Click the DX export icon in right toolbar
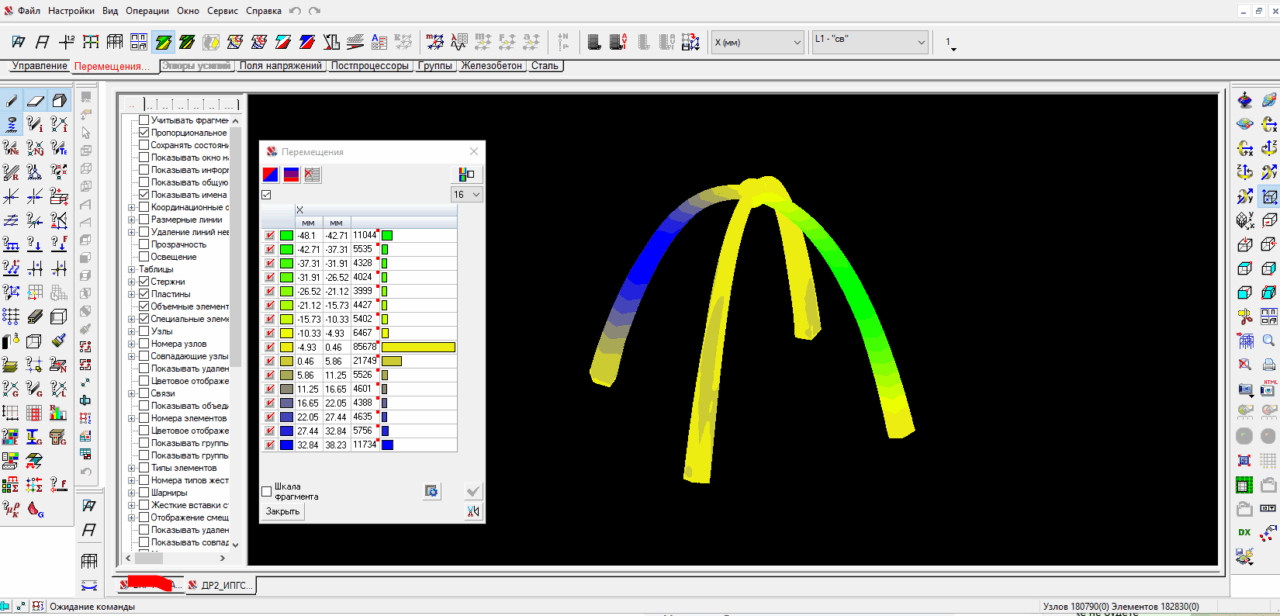 pos(1245,531)
